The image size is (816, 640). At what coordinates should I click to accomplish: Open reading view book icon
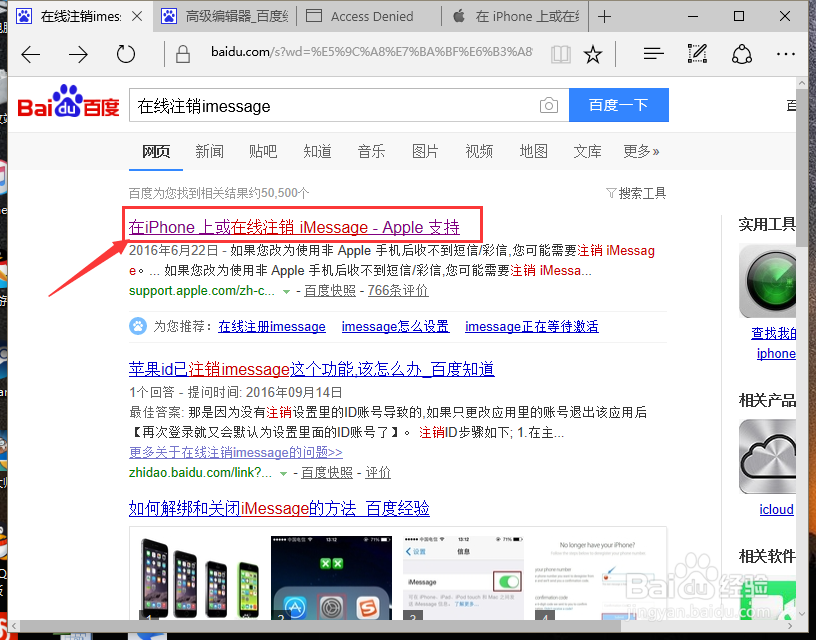560,54
